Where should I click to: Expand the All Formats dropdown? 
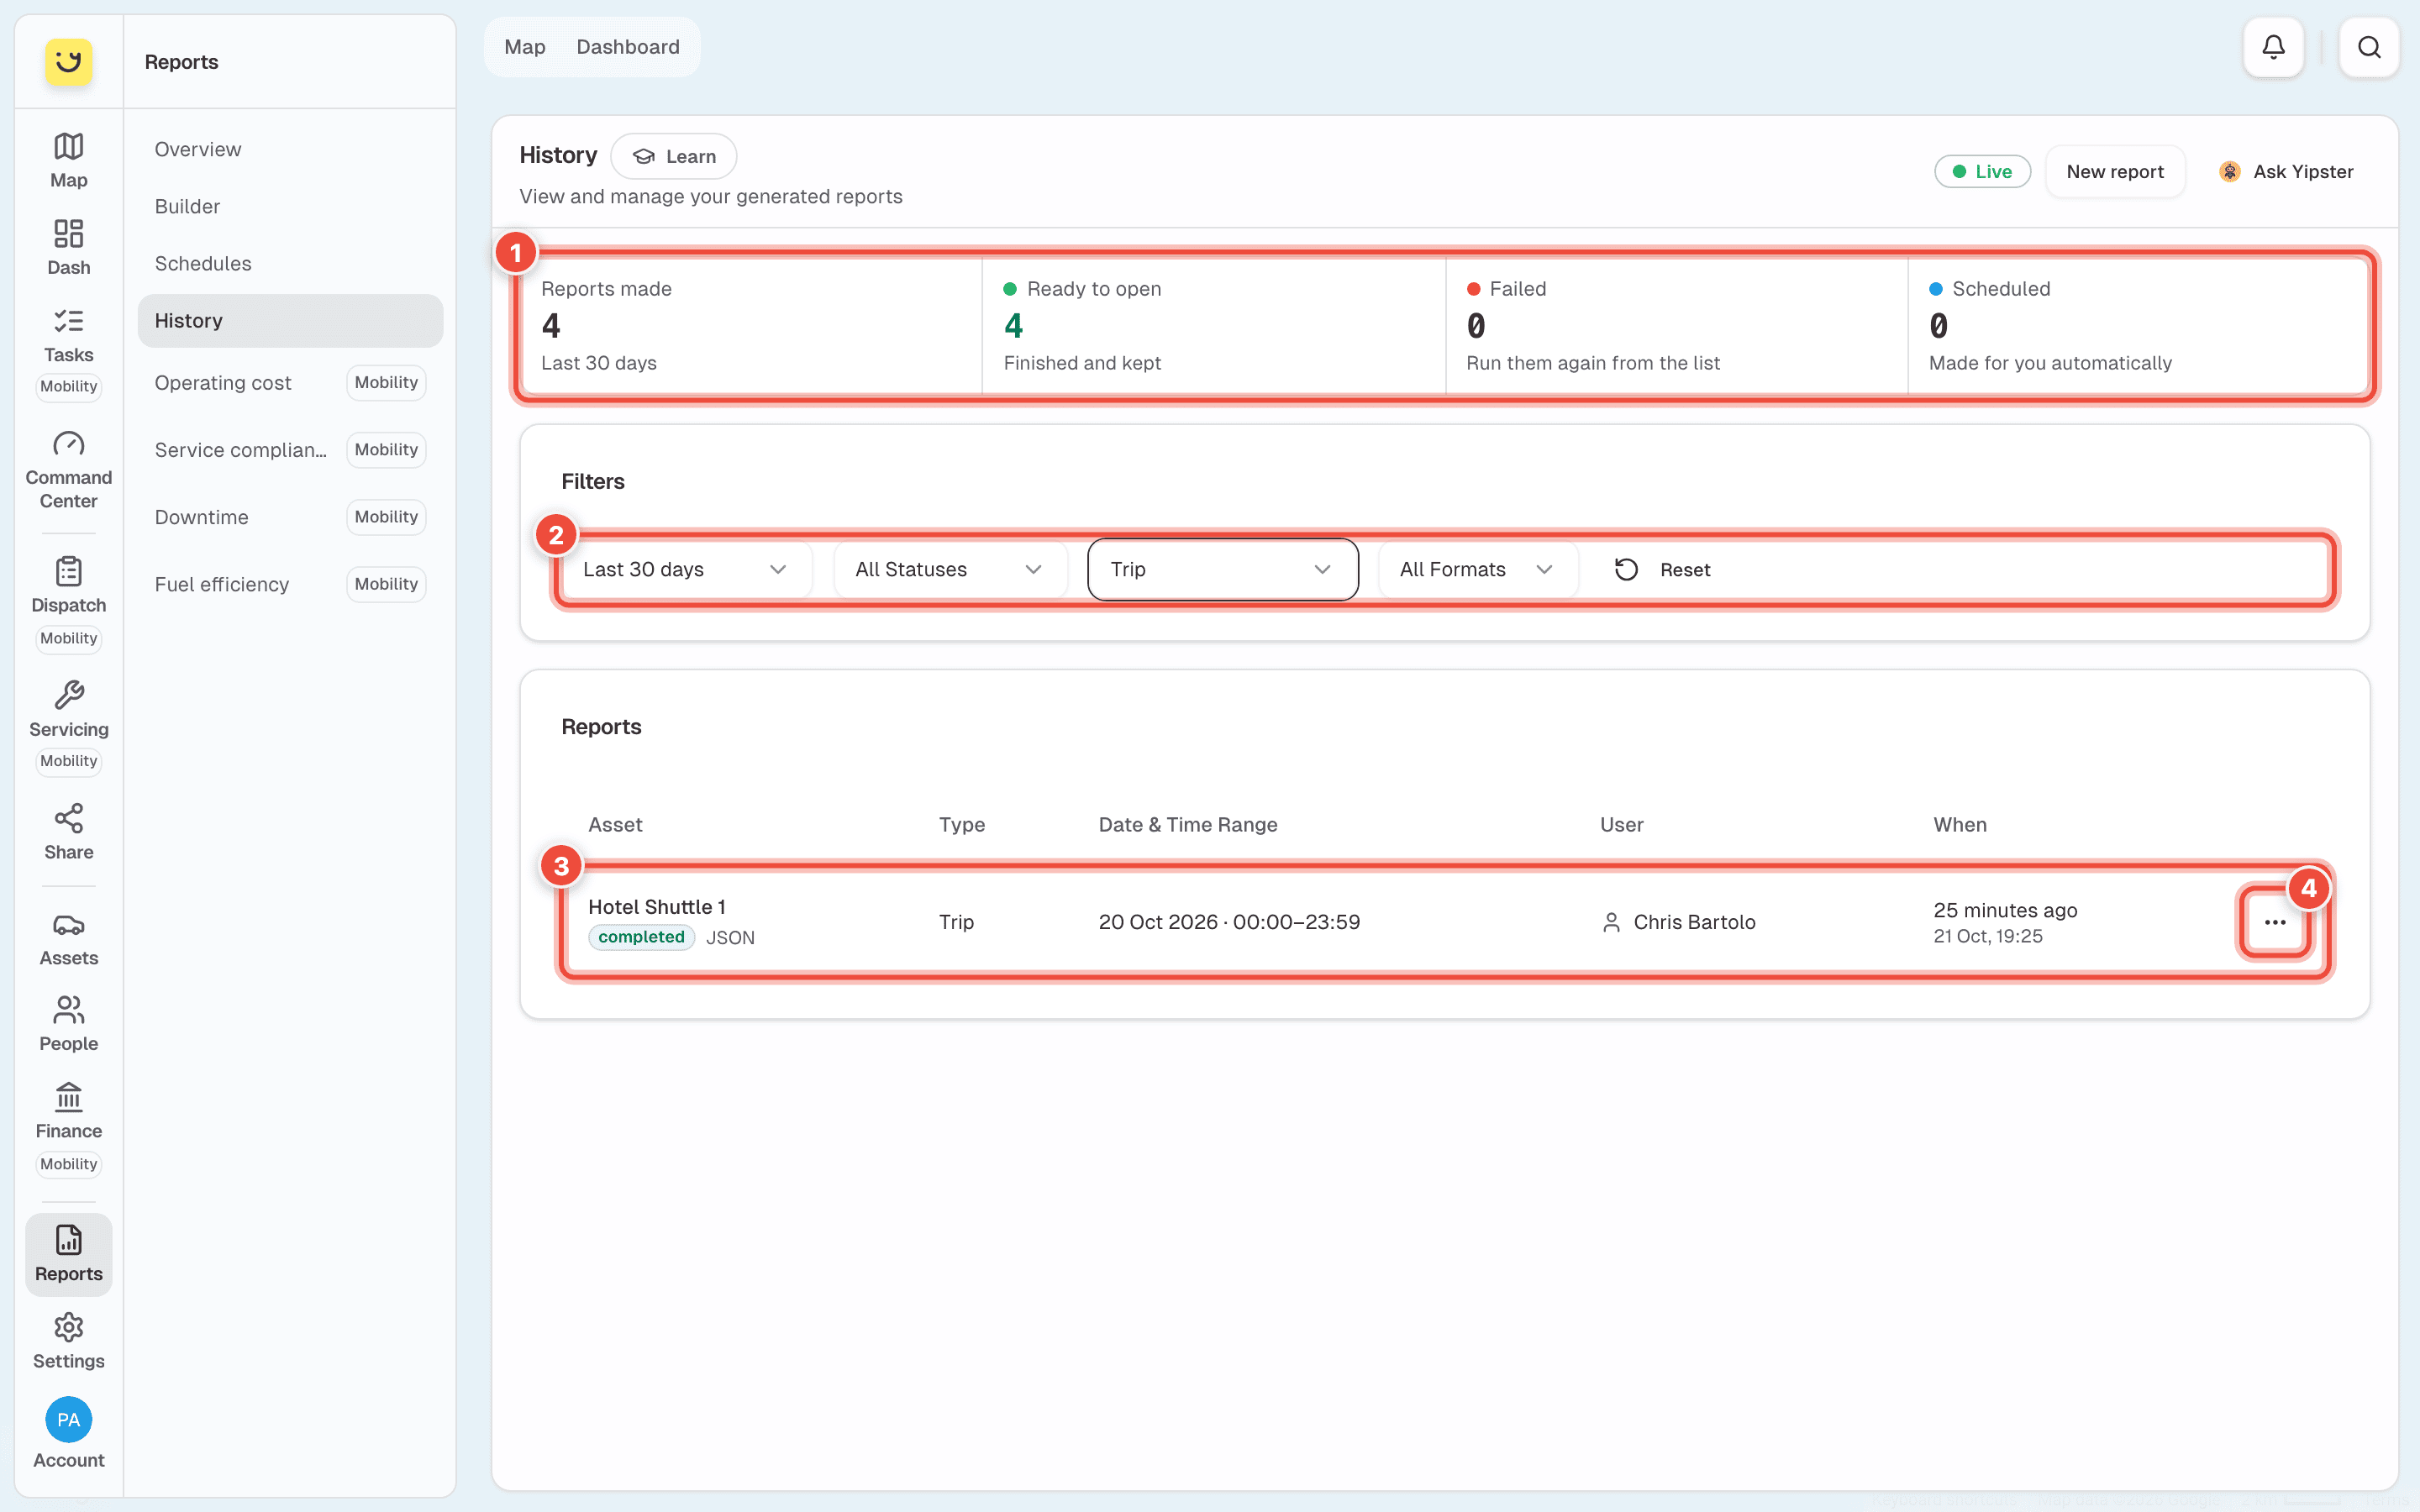pos(1477,570)
